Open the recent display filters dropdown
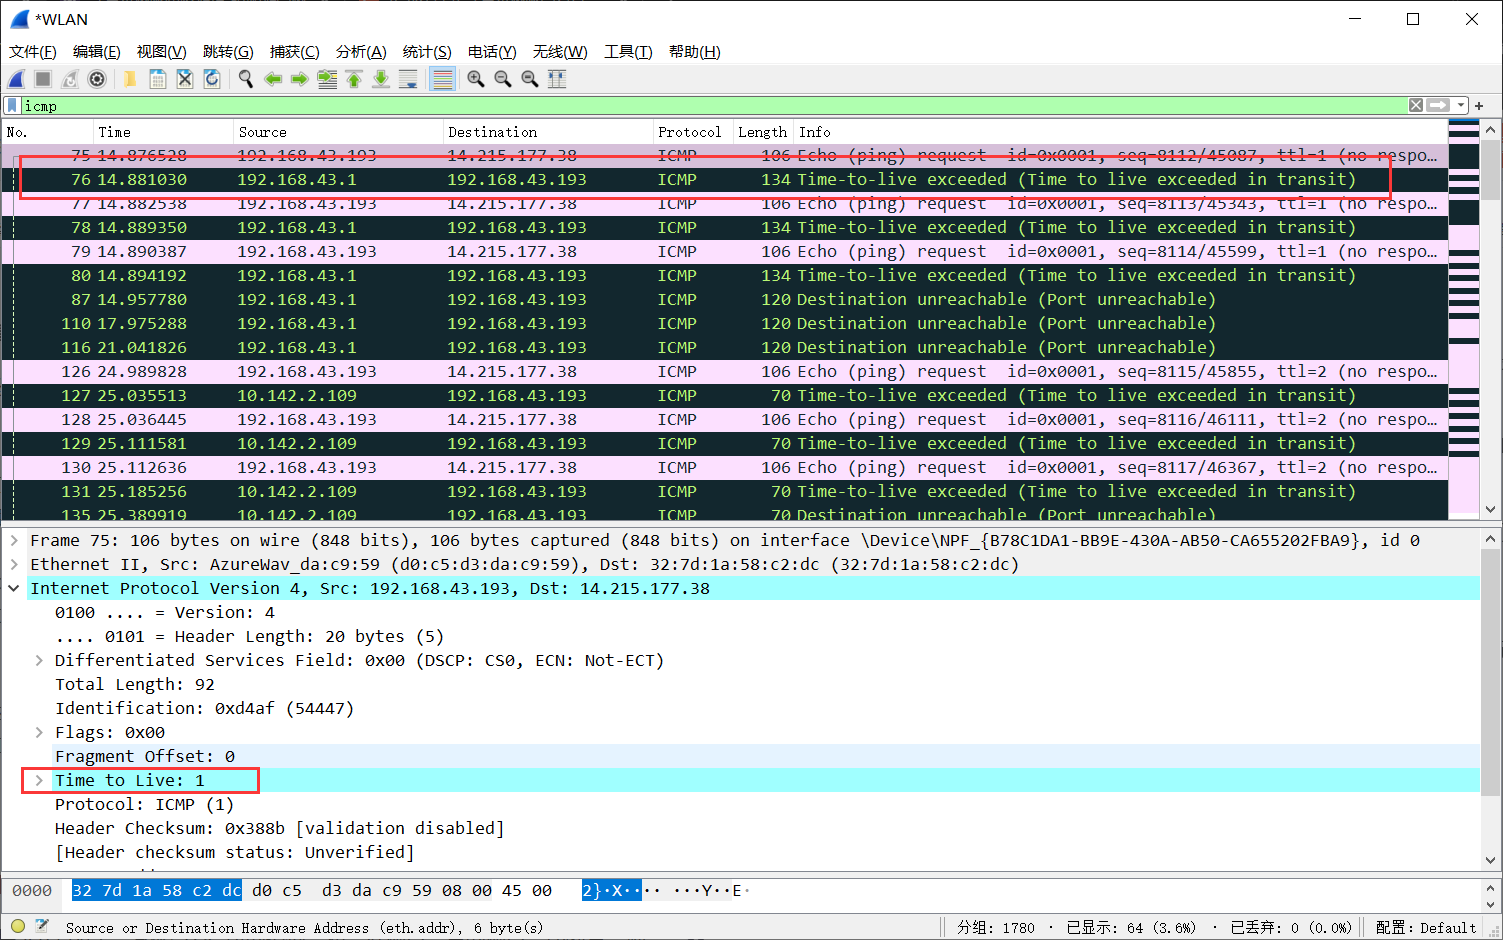Viewport: 1503px width, 940px height. [1461, 105]
